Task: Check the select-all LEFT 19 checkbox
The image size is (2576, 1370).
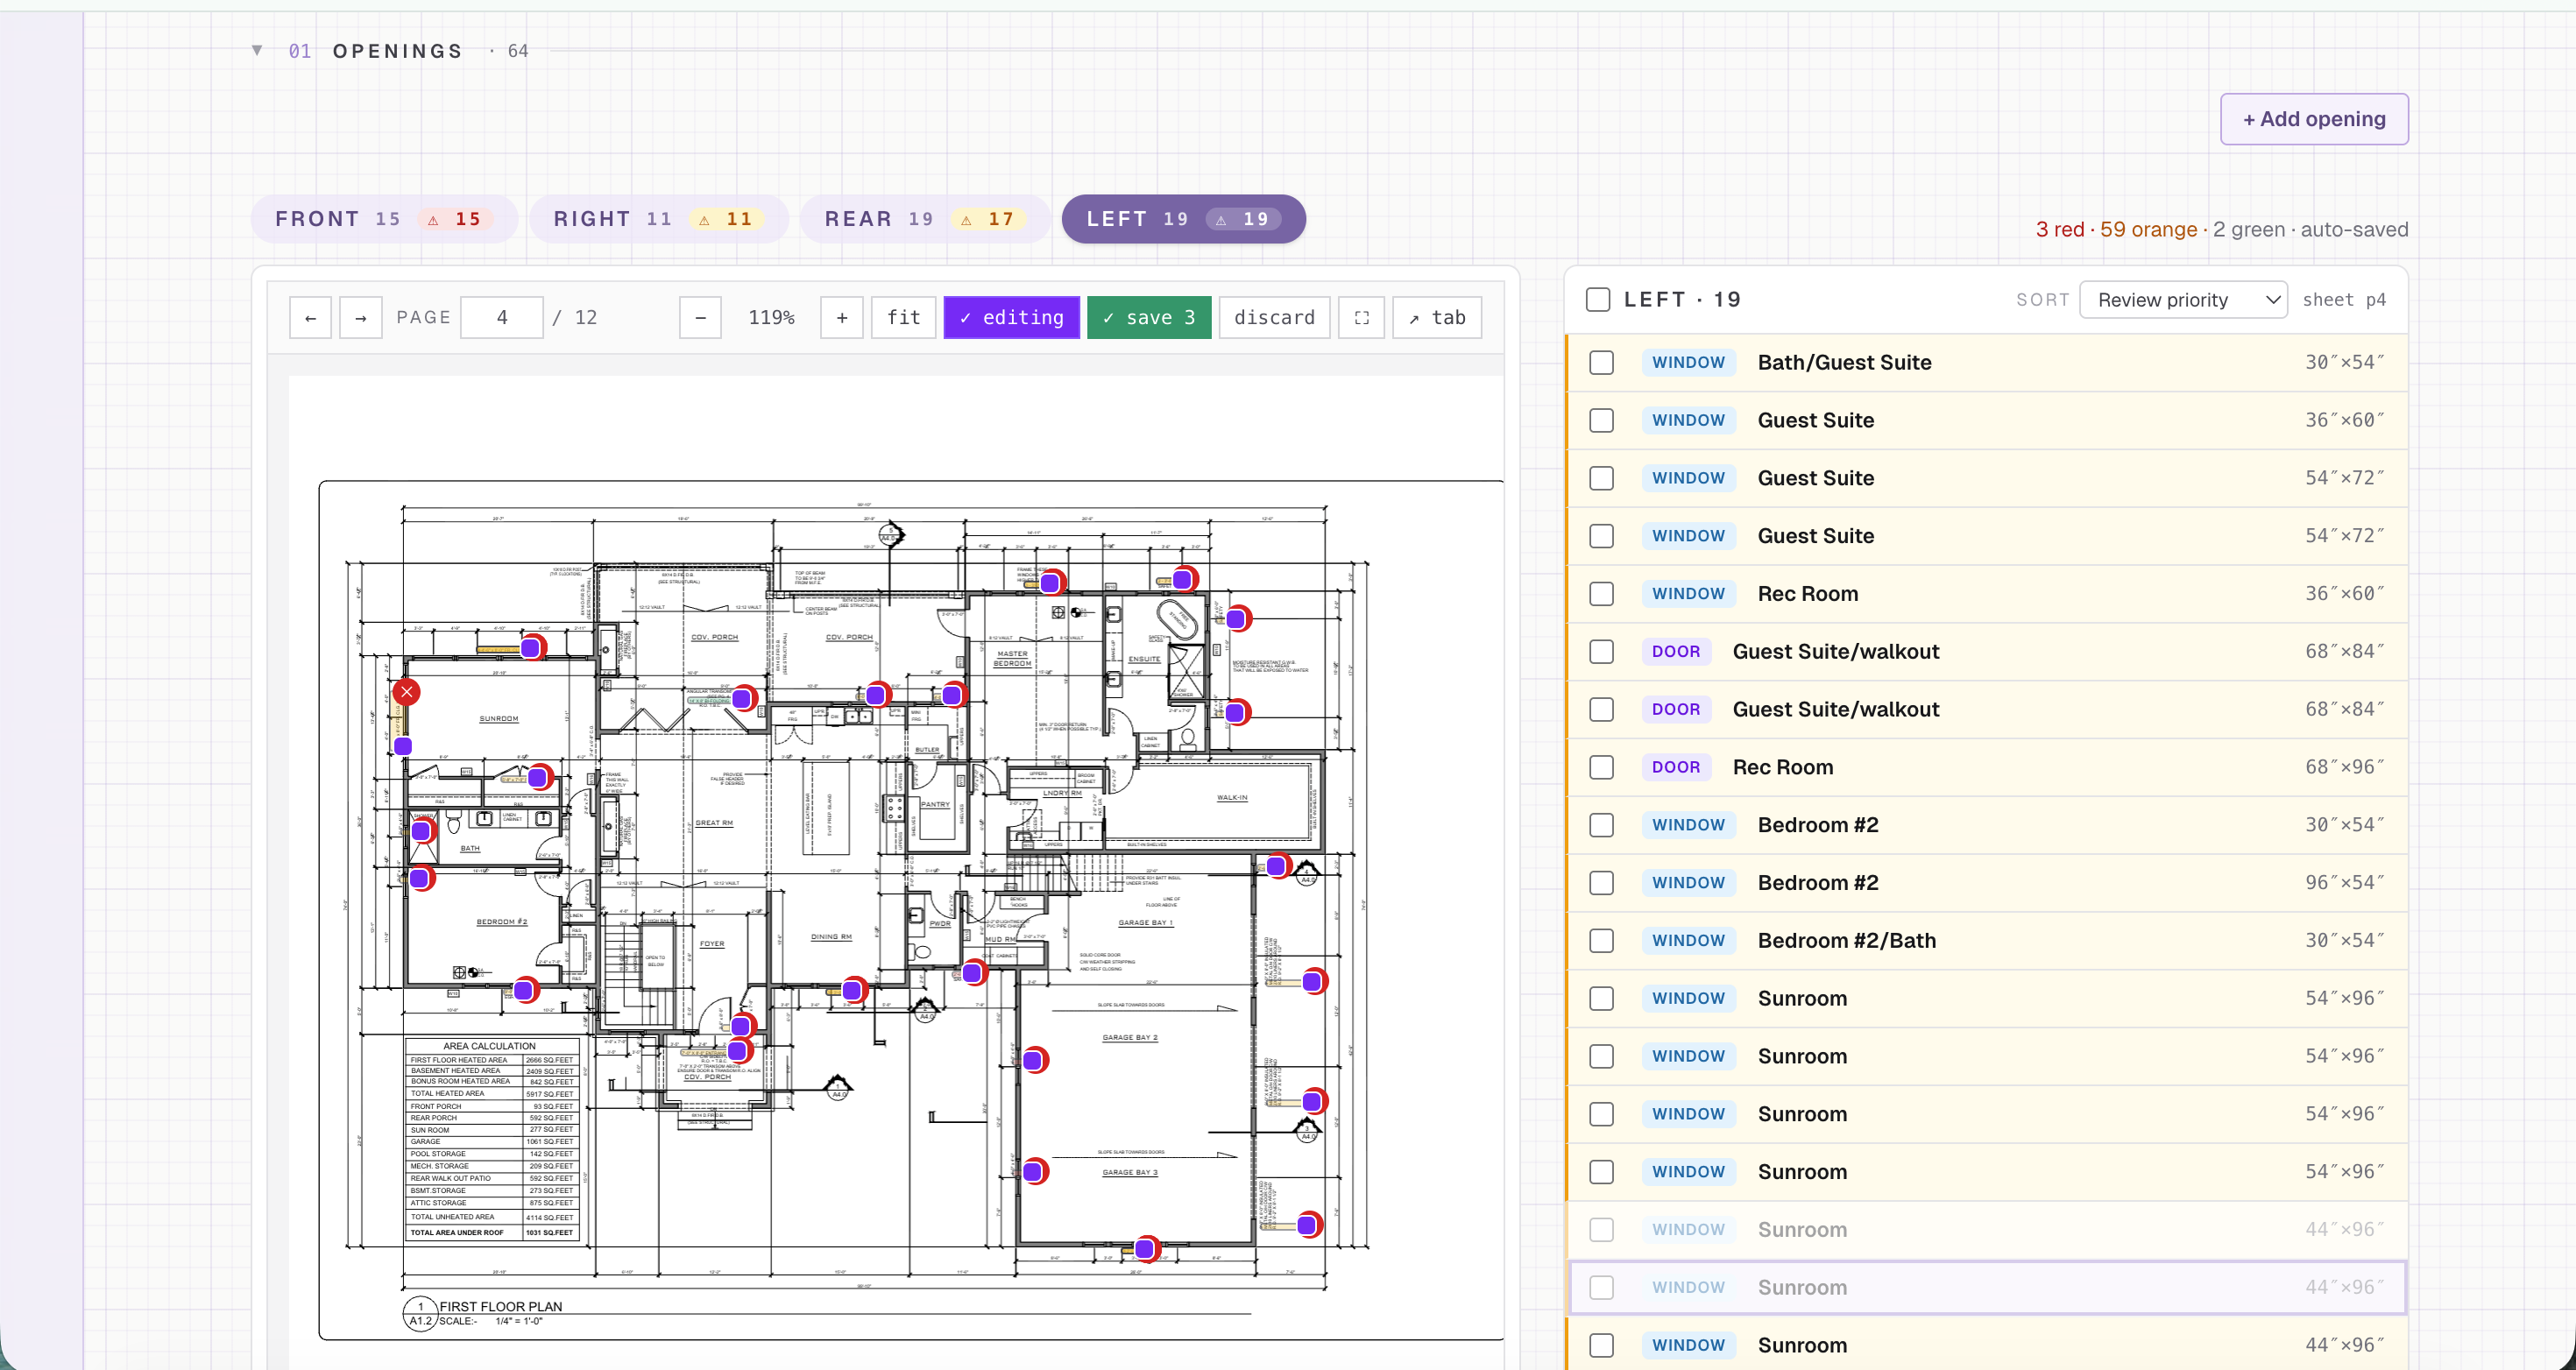Action: click(1598, 300)
